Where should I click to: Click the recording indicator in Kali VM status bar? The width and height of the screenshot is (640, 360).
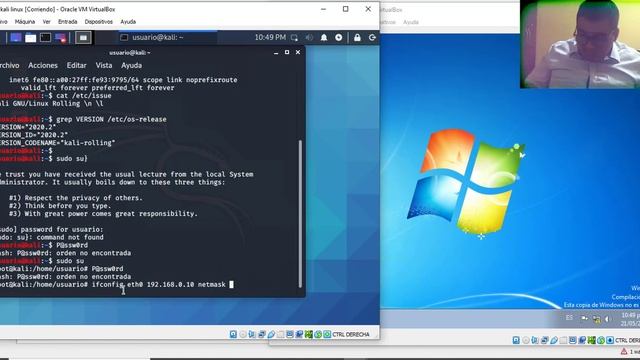299,334
